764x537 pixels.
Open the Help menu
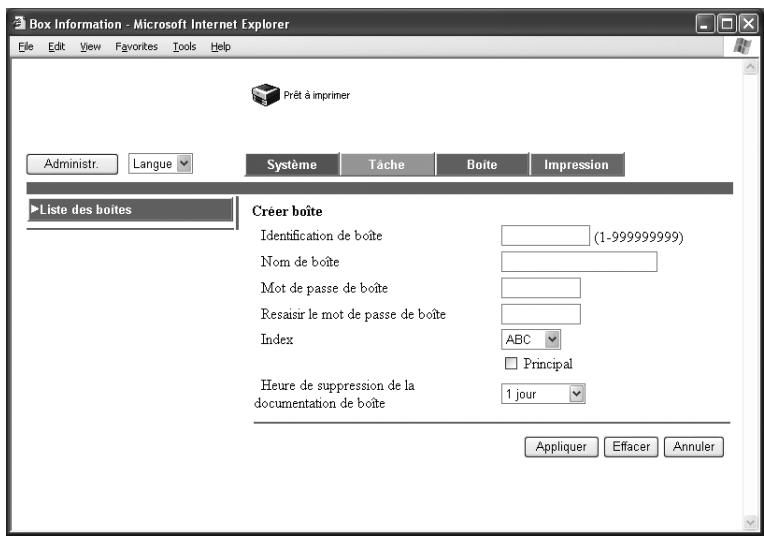pyautogui.click(x=220, y=47)
